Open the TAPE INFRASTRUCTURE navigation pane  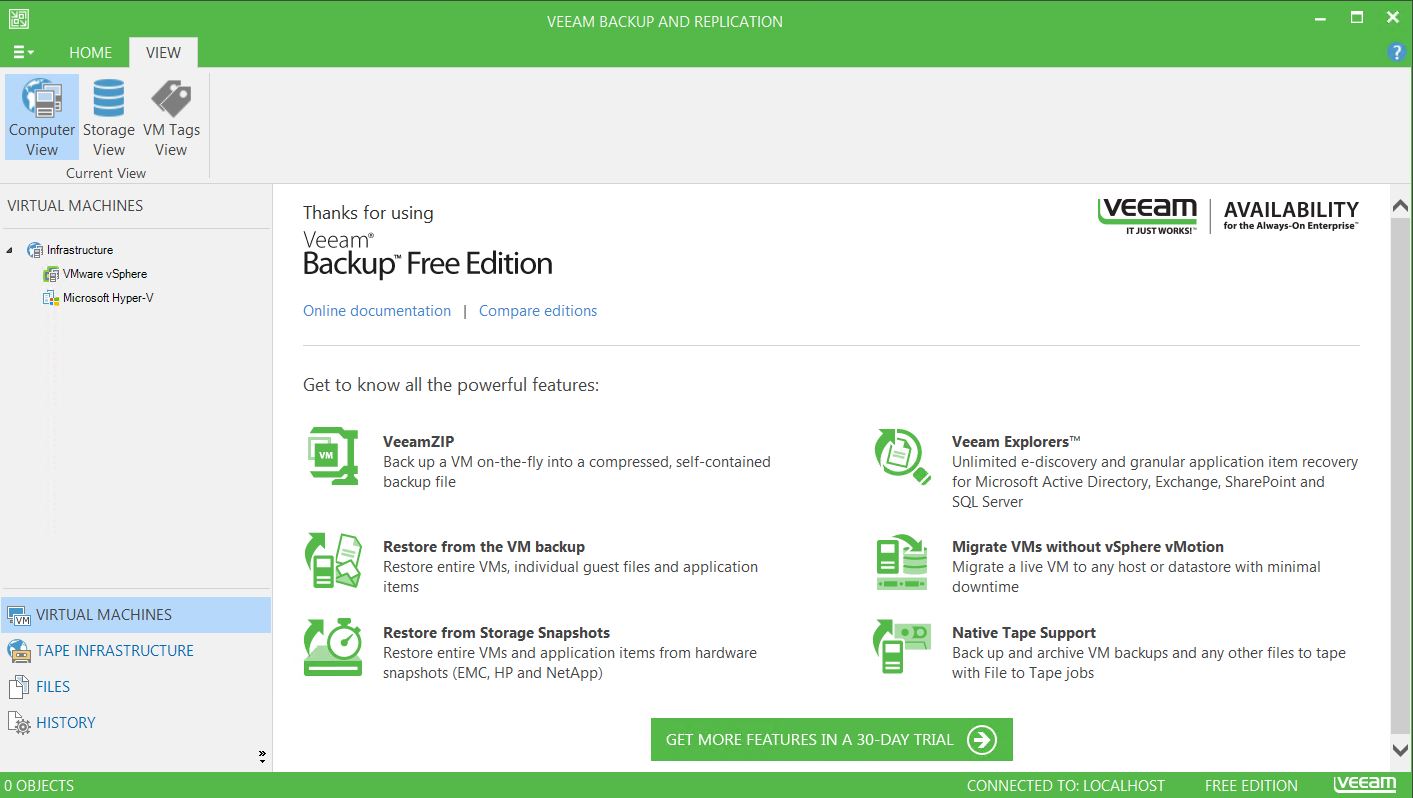(135, 651)
